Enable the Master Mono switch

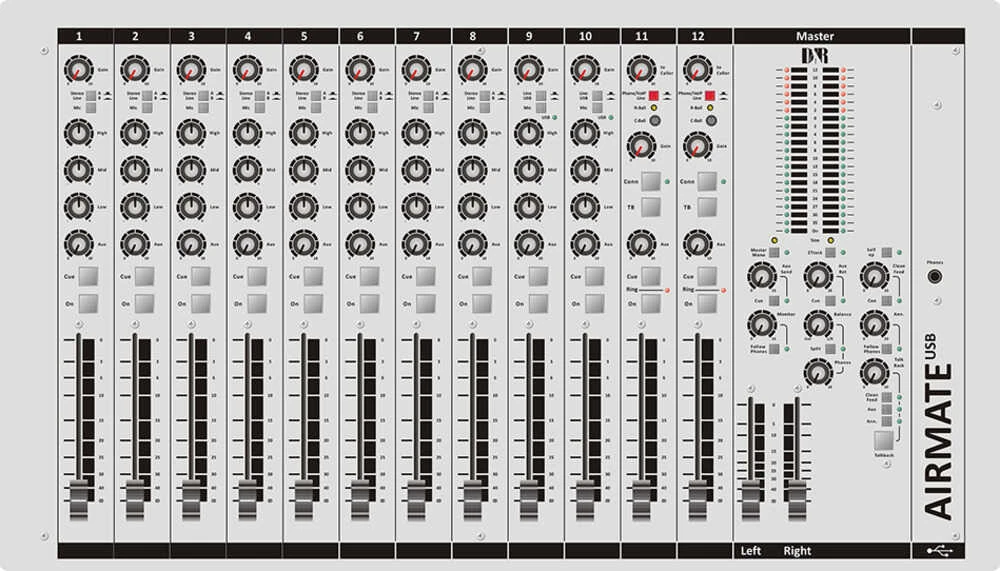[776, 253]
